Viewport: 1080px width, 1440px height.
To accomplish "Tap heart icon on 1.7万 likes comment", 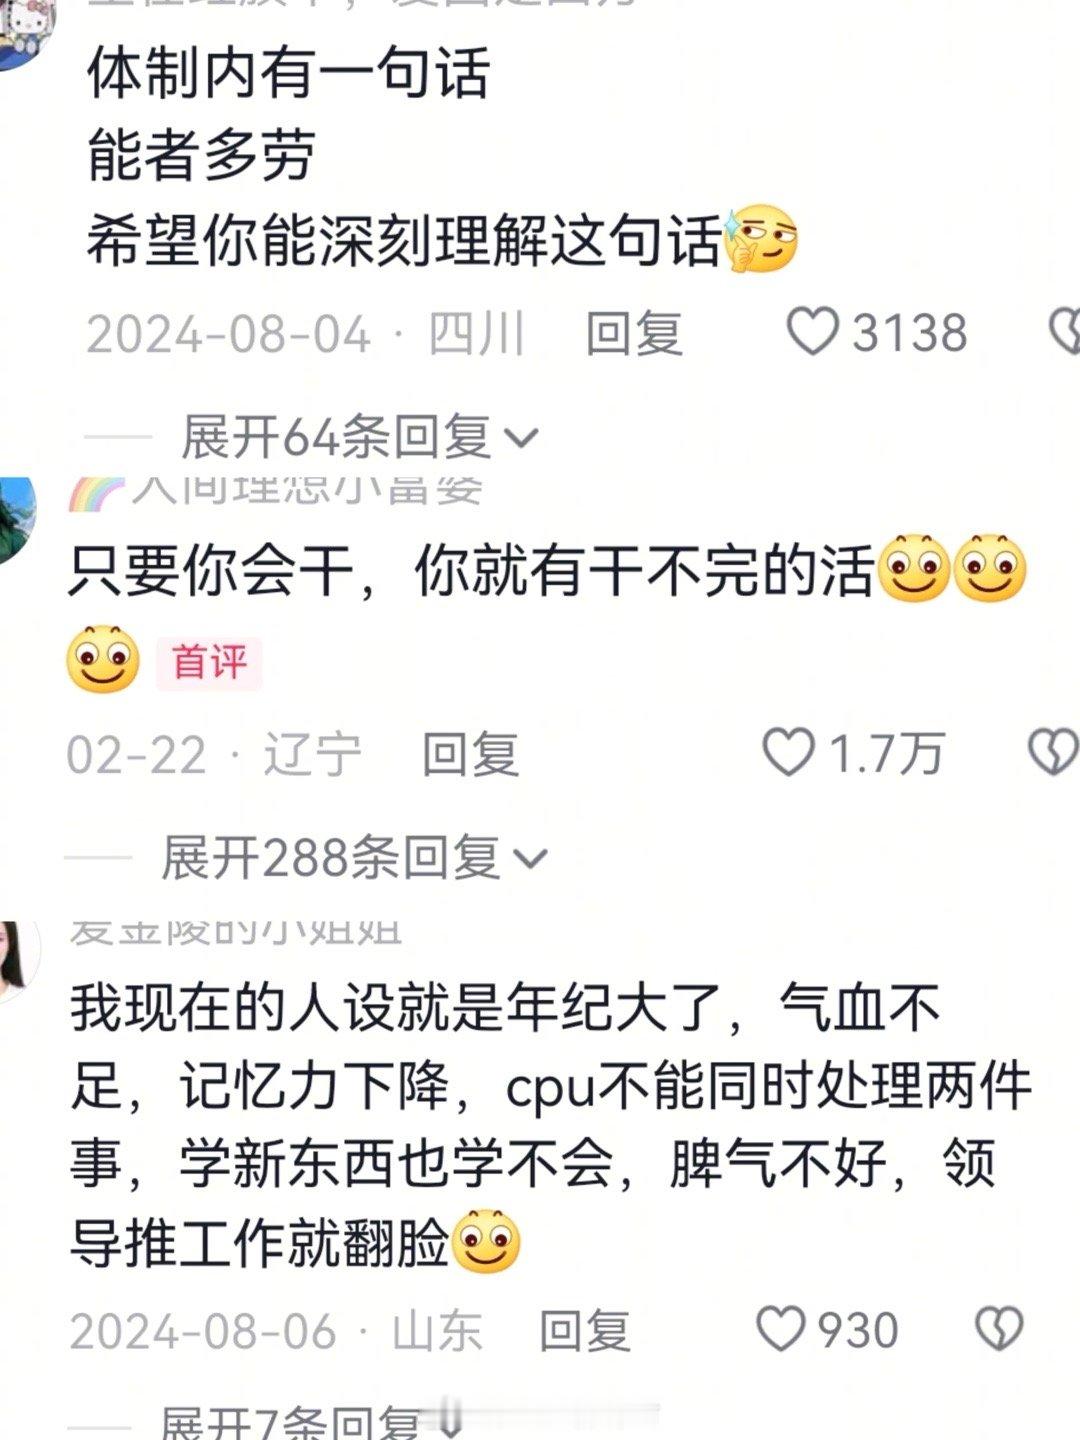I will pos(789,752).
